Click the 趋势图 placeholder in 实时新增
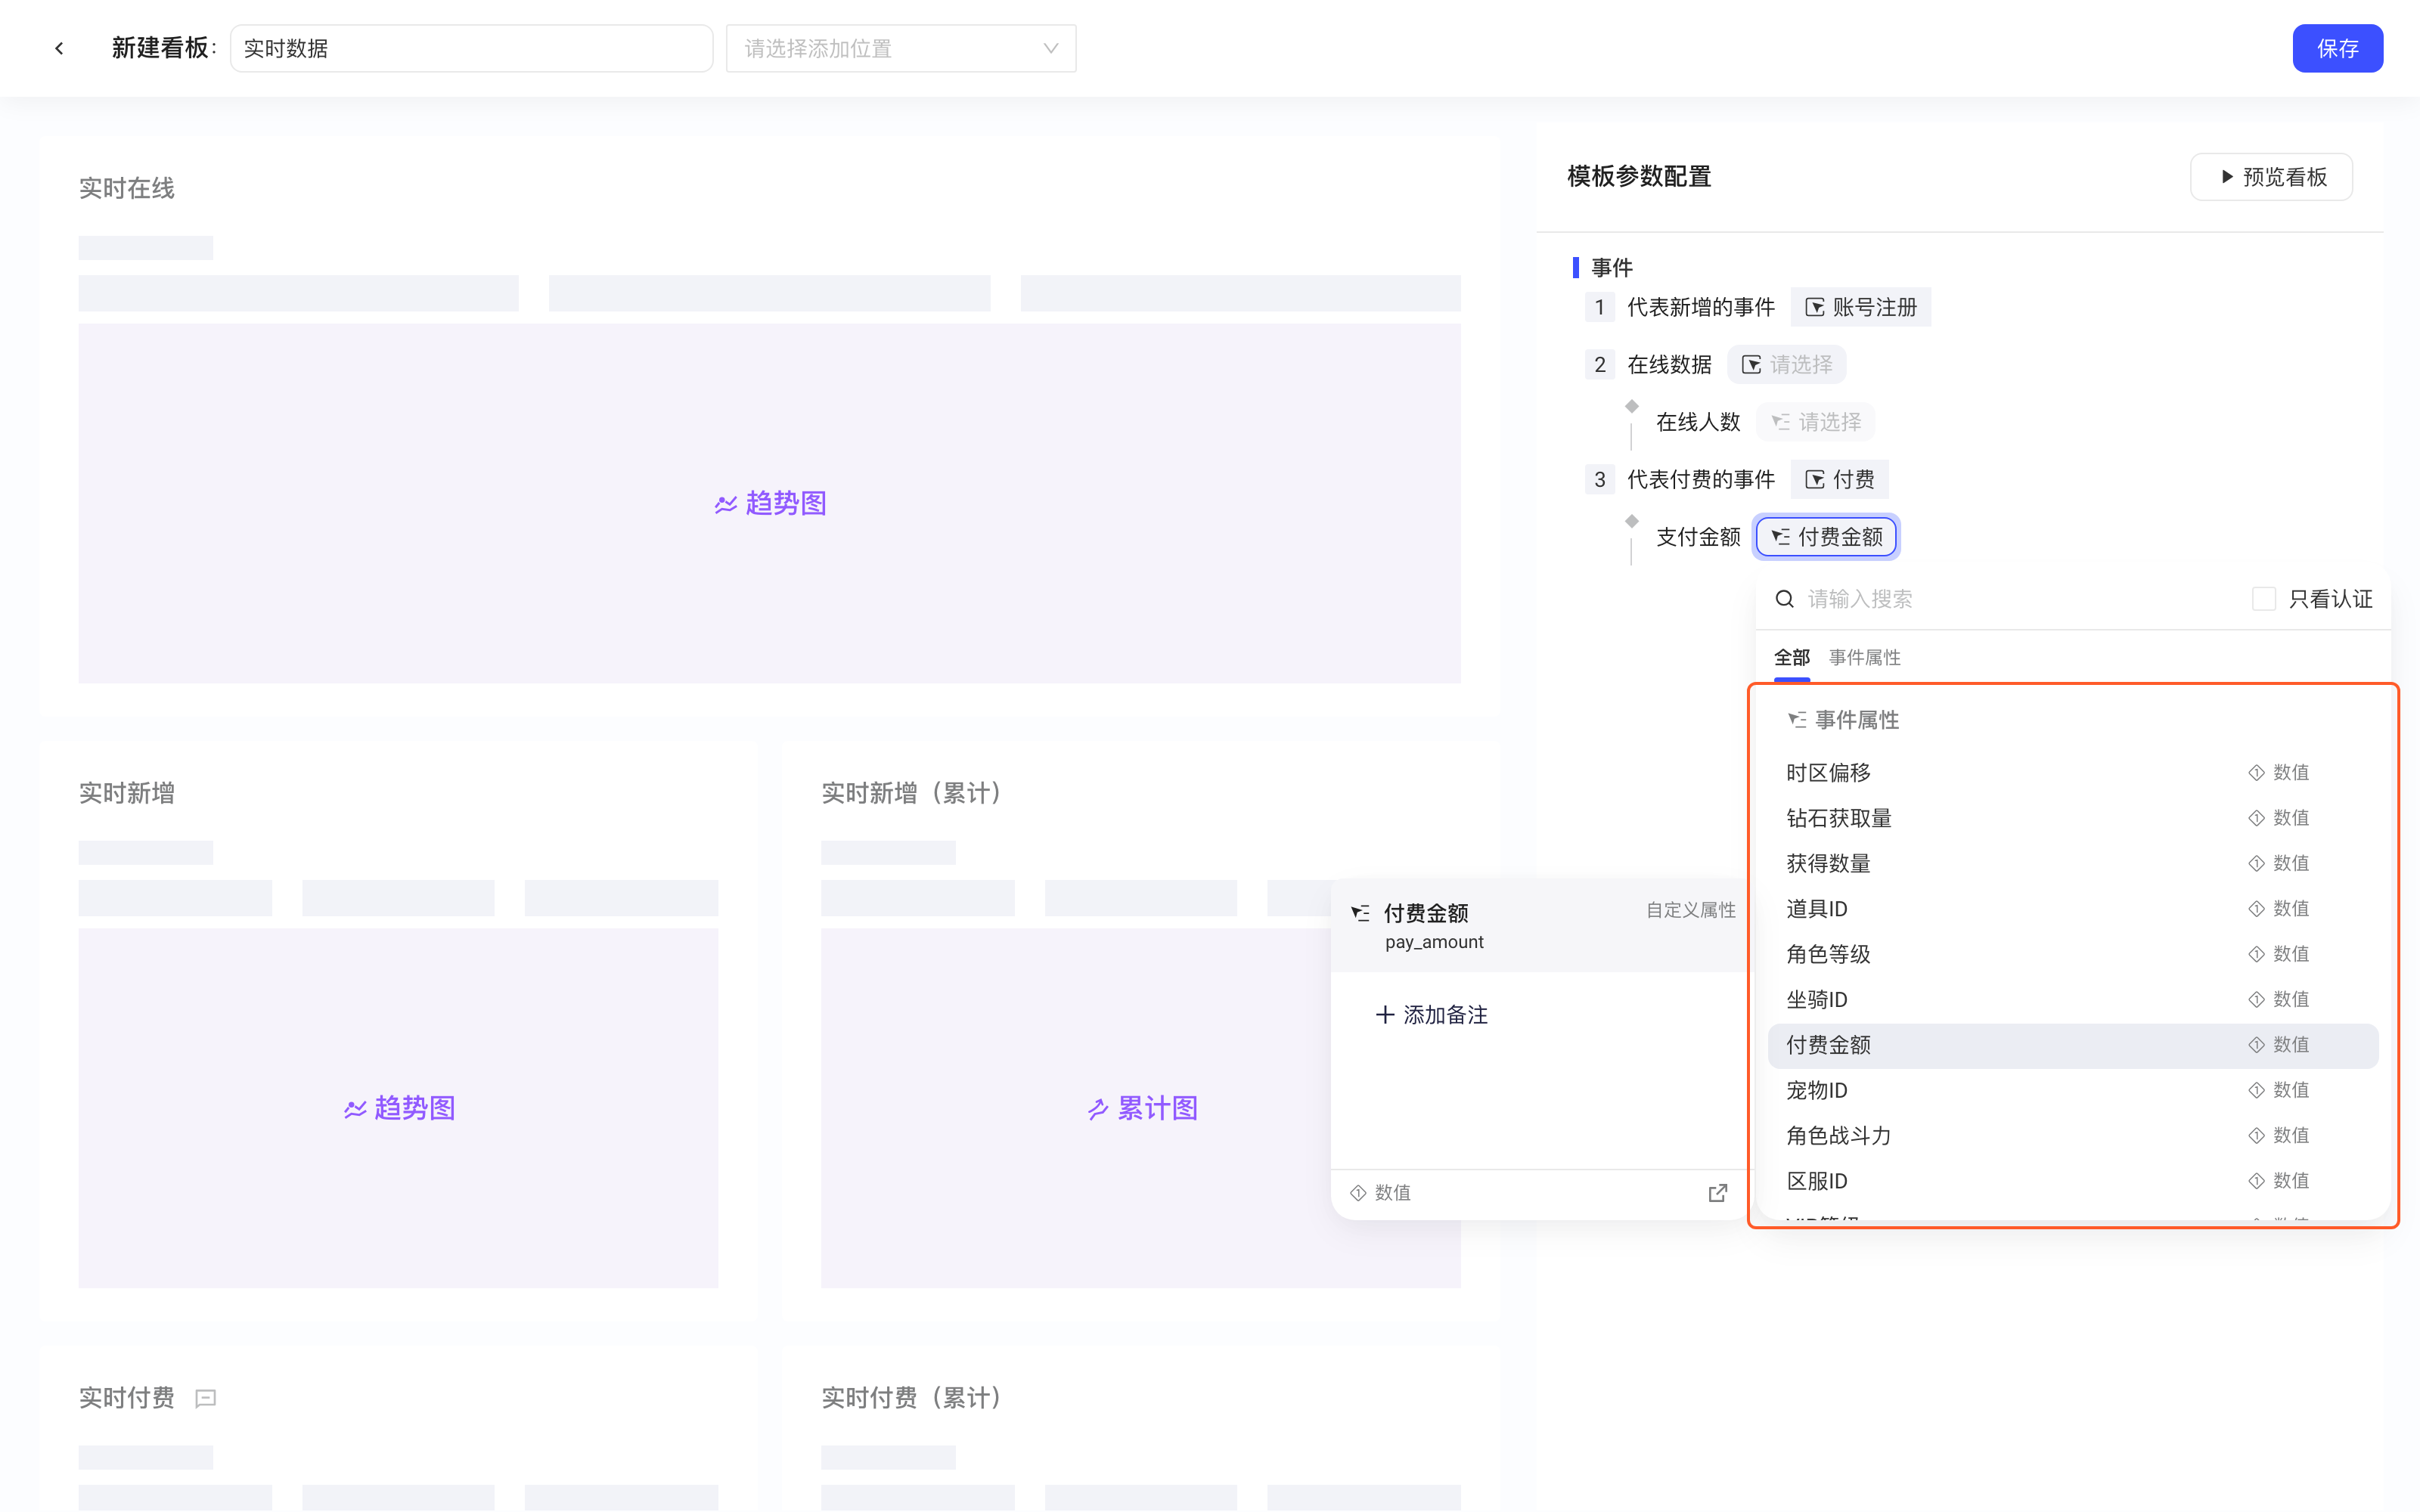 pos(398,1108)
